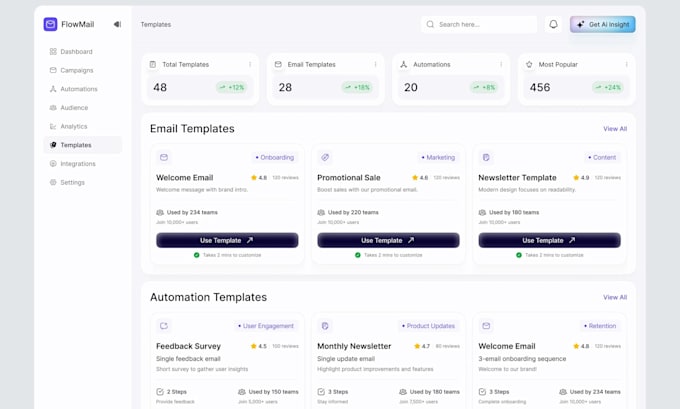Open the Settings sidebar label

[72, 182]
